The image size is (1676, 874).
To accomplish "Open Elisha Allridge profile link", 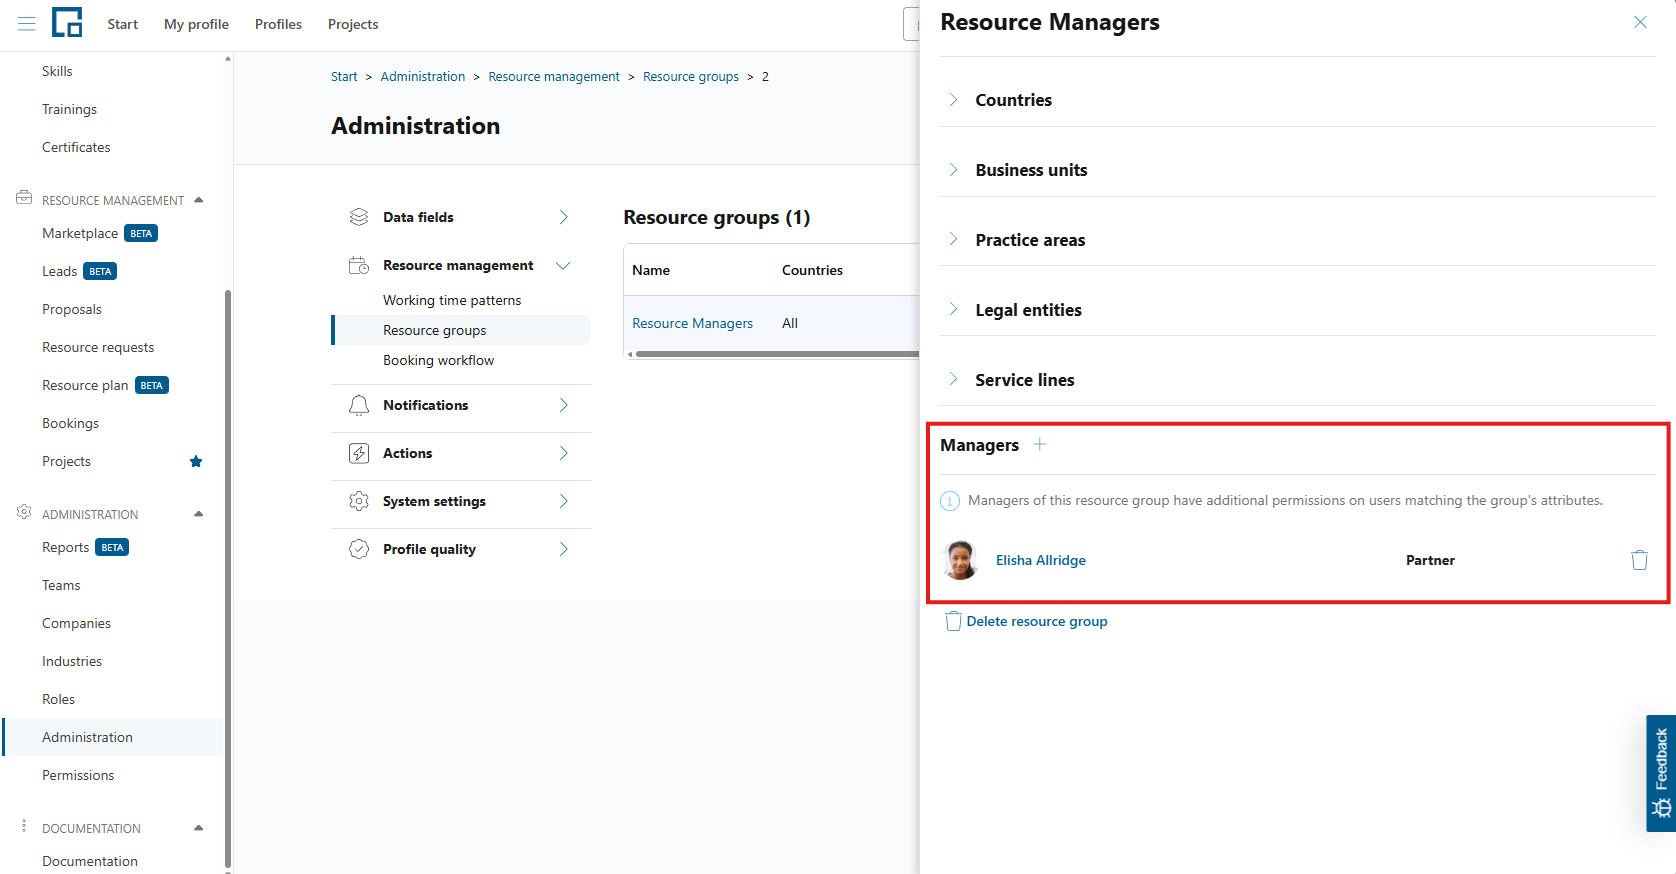I will coord(1041,560).
